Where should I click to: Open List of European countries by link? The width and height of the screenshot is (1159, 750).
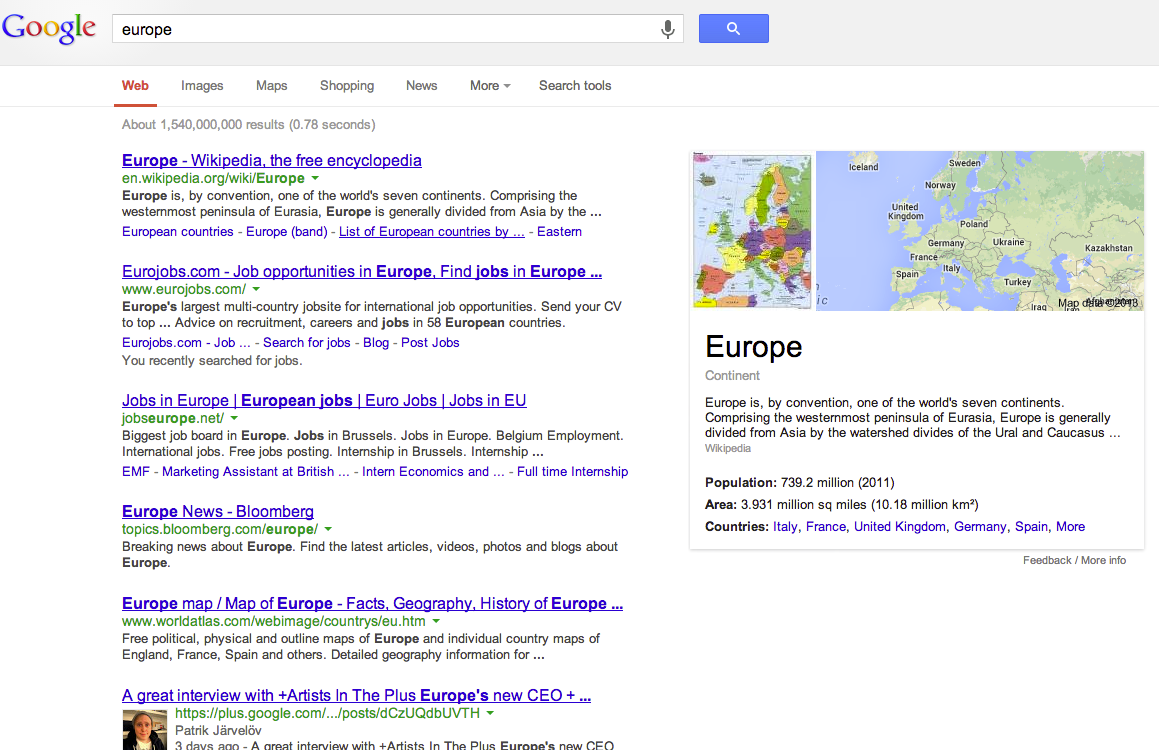[x=432, y=231]
